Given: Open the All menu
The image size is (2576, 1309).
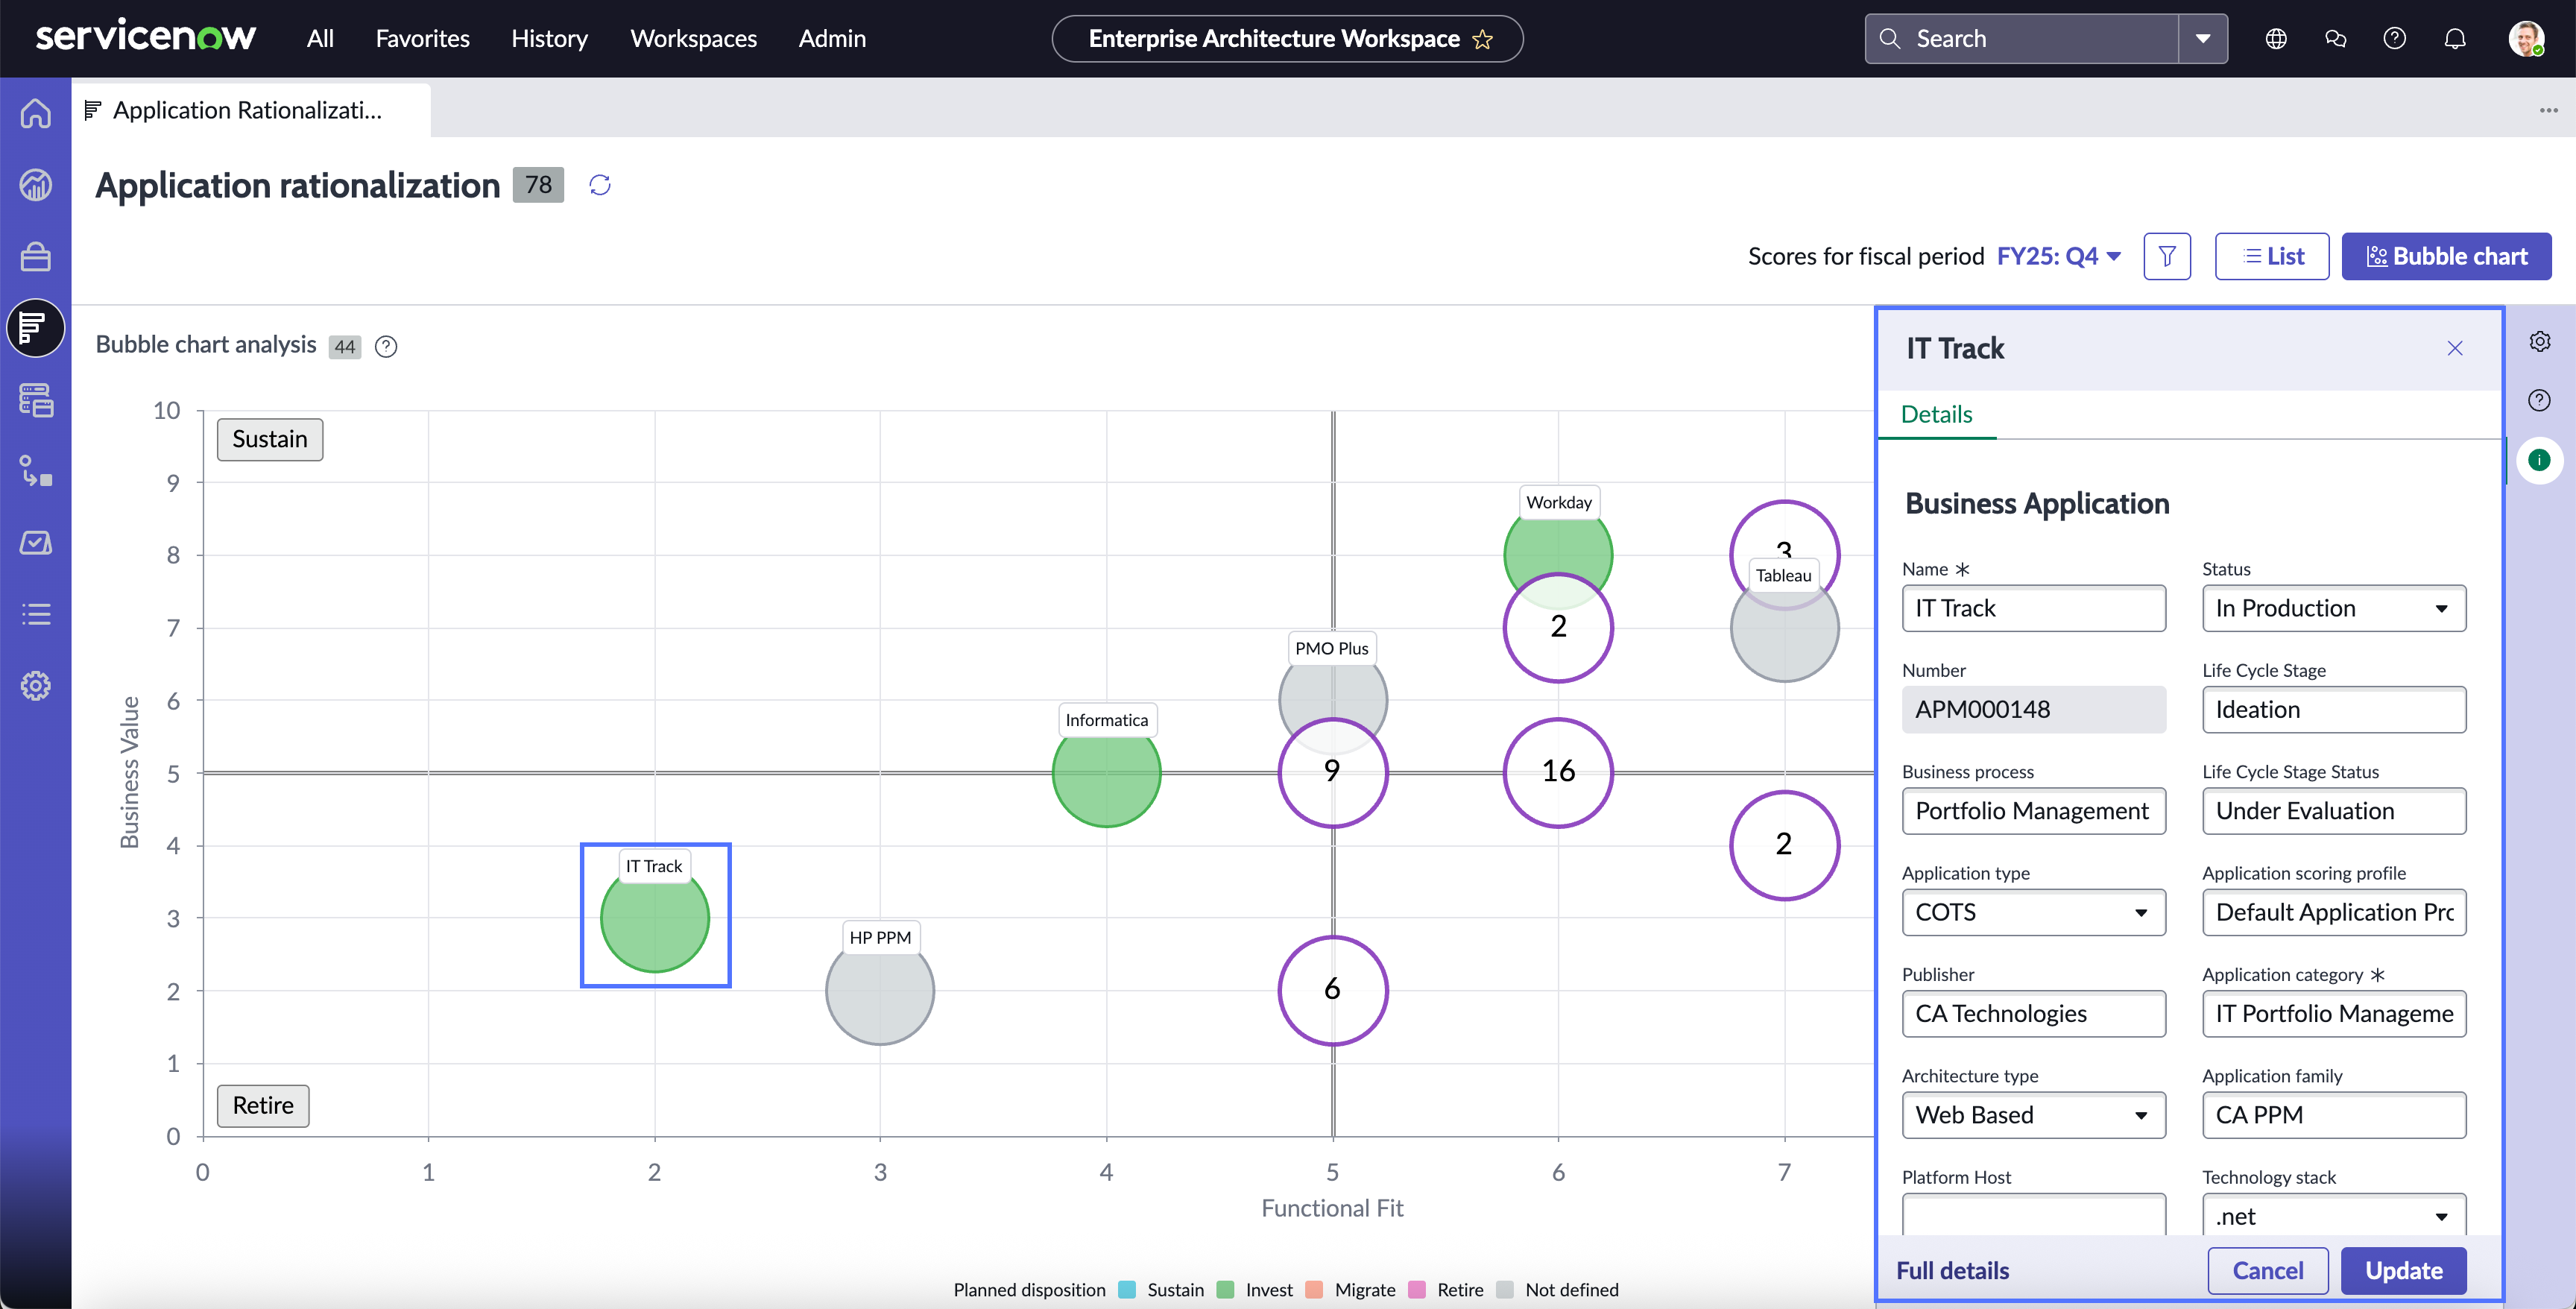Looking at the screenshot, I should tap(320, 39).
